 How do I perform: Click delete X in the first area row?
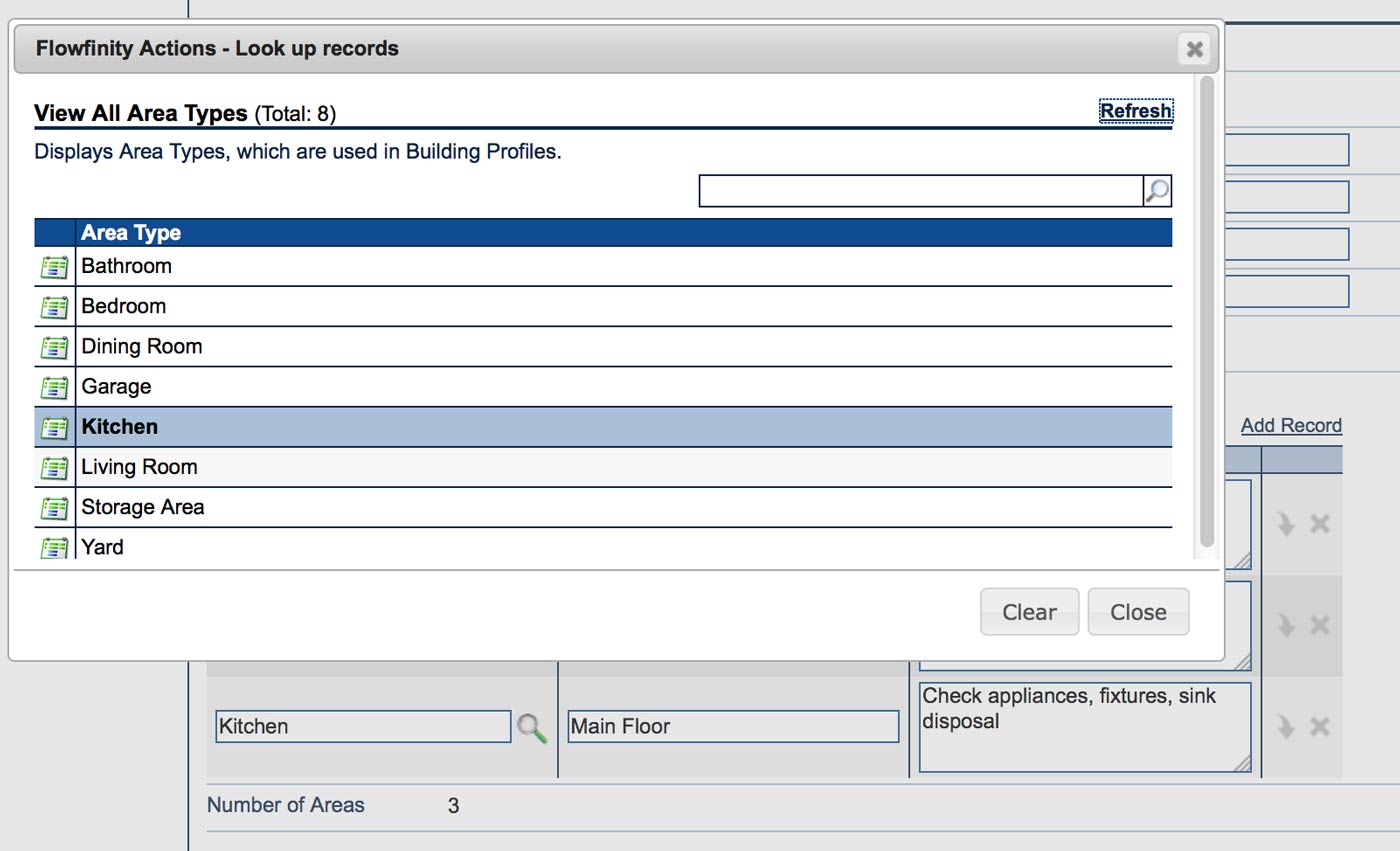tap(1320, 523)
